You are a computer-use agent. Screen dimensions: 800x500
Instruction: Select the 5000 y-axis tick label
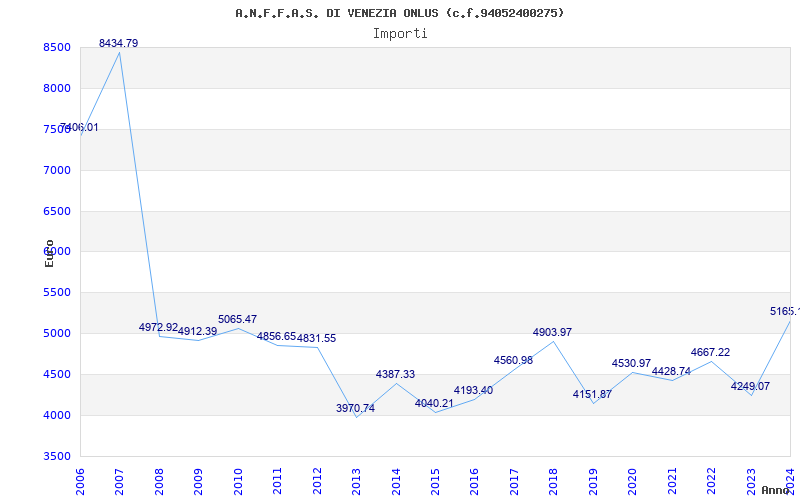(x=57, y=333)
